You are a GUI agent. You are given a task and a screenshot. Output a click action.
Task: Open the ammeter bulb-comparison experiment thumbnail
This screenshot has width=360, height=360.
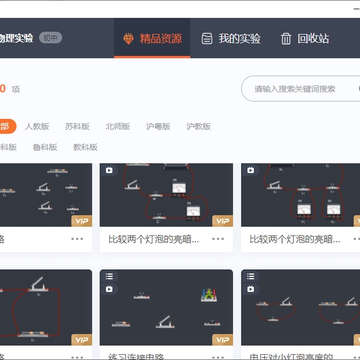point(166,195)
